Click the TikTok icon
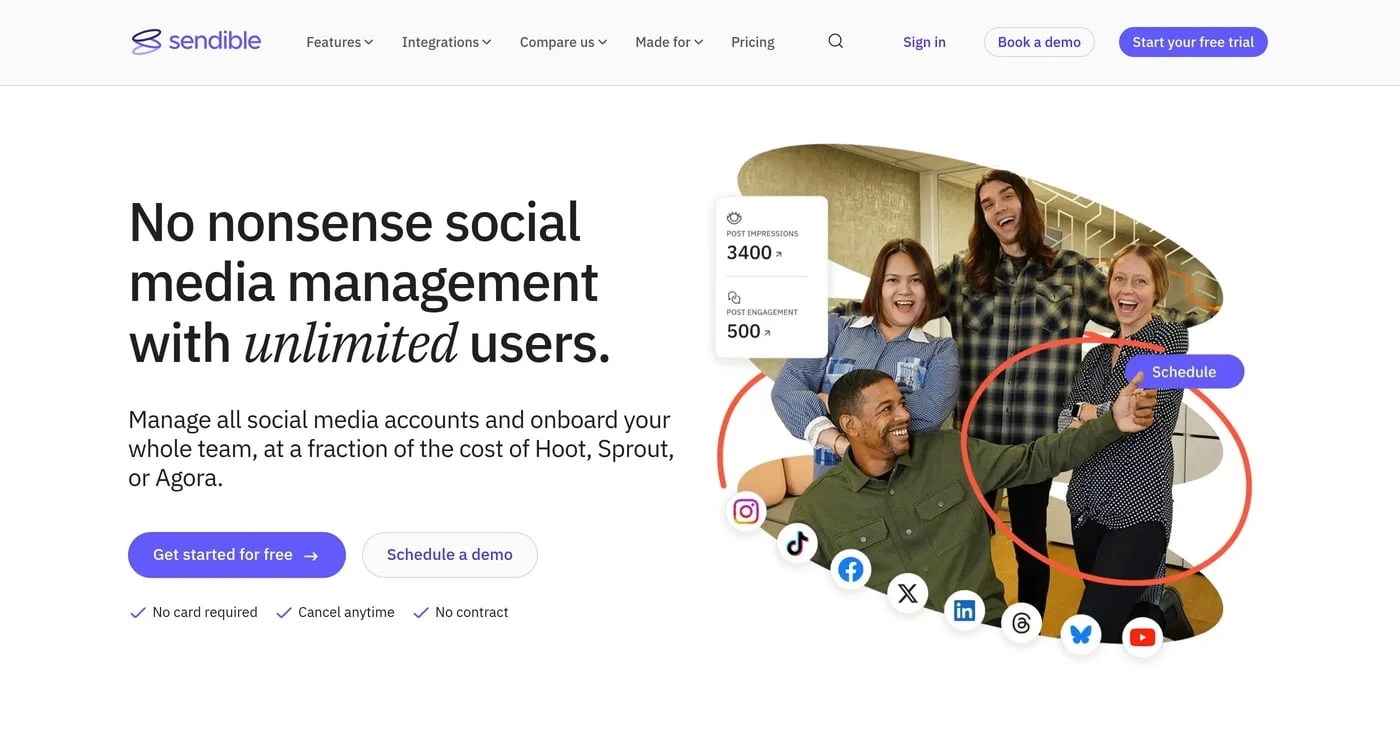 (x=797, y=543)
